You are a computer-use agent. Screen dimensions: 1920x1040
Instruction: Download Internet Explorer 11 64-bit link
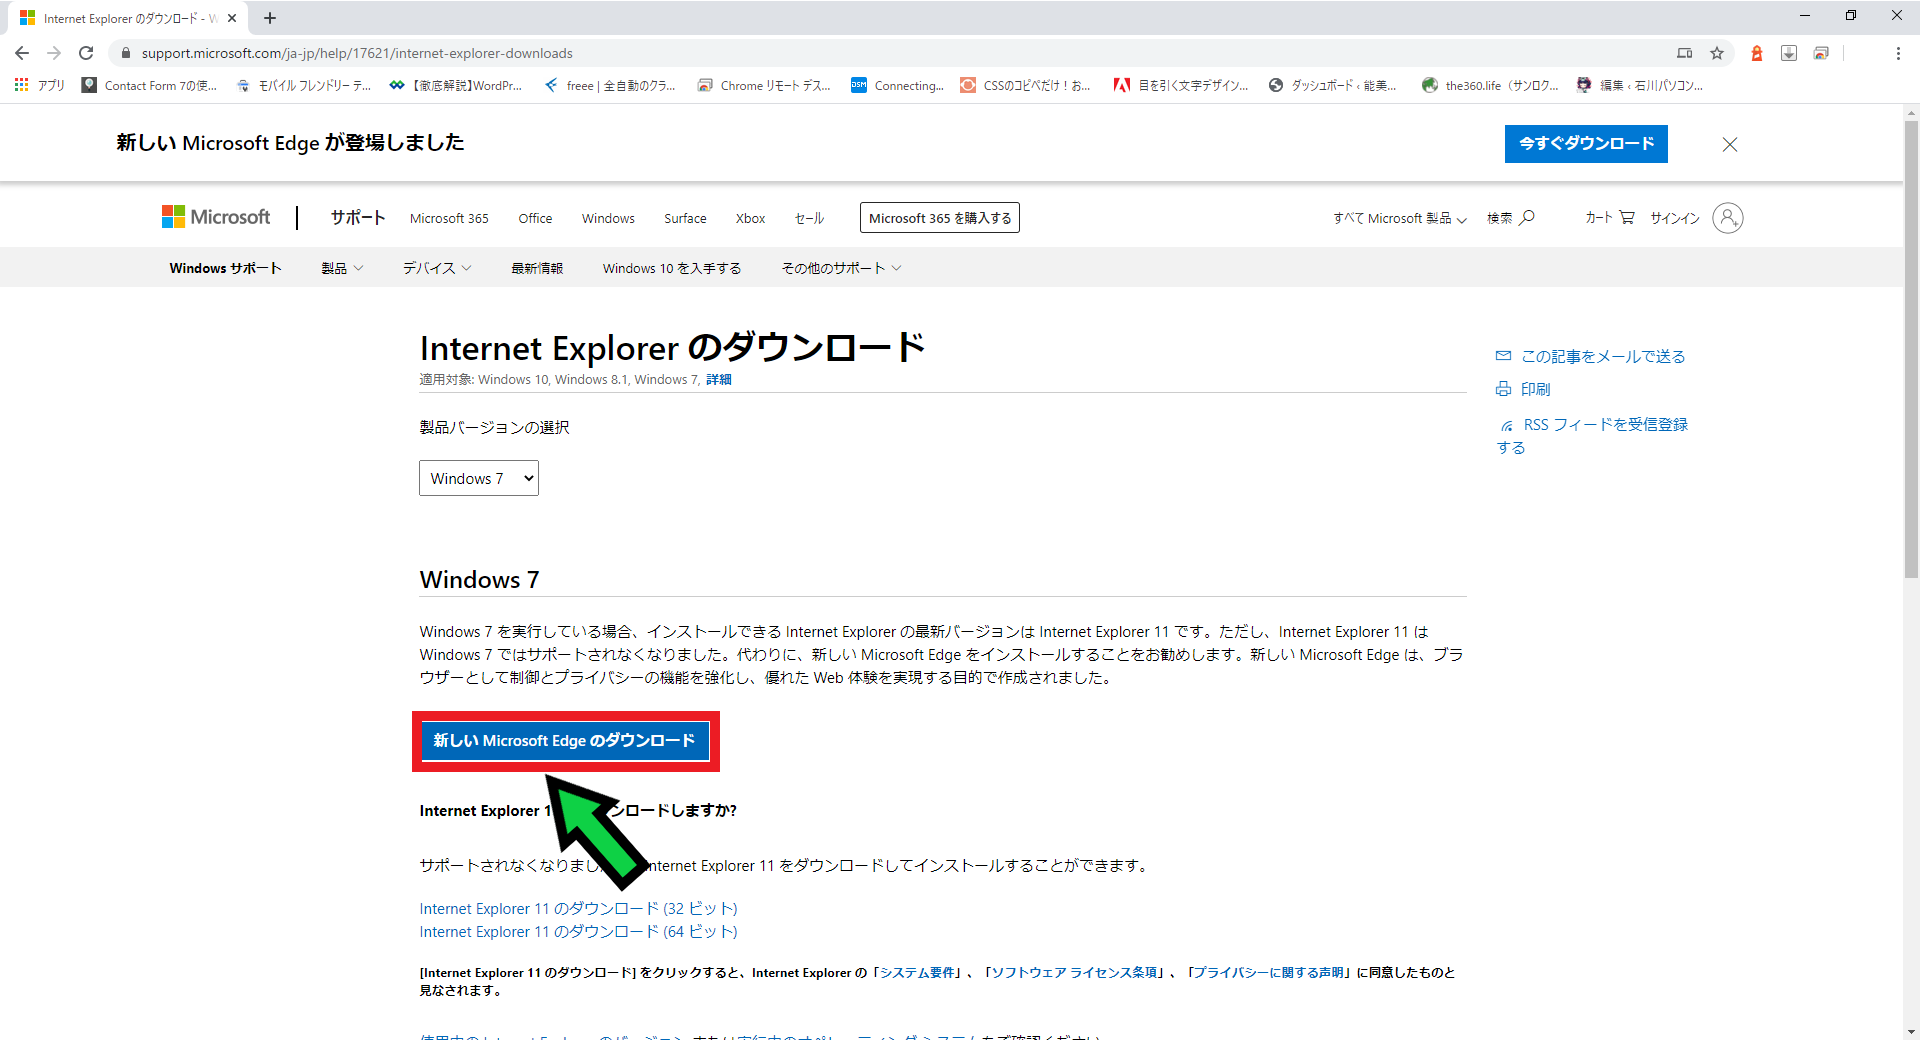coord(578,931)
